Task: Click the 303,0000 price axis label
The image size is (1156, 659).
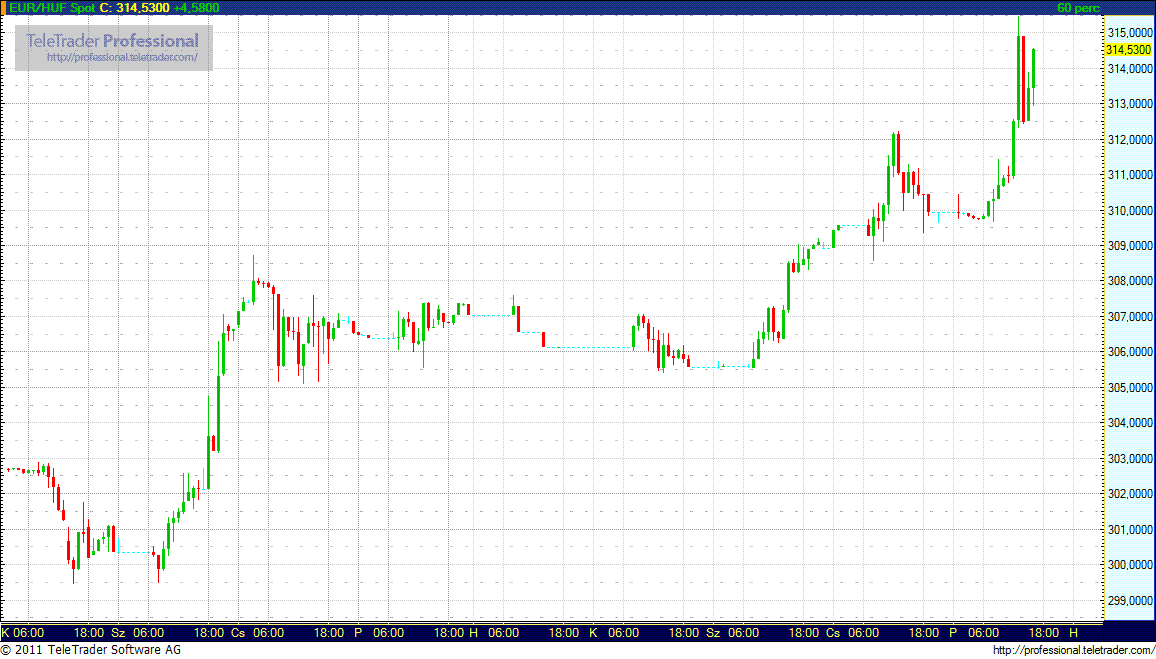Action: click(x=1129, y=458)
